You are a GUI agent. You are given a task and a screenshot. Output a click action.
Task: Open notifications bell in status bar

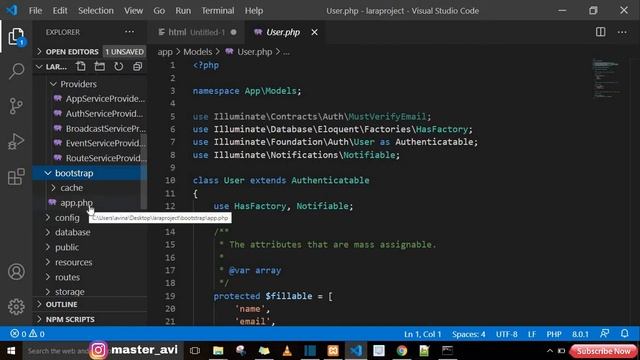(x=624, y=333)
